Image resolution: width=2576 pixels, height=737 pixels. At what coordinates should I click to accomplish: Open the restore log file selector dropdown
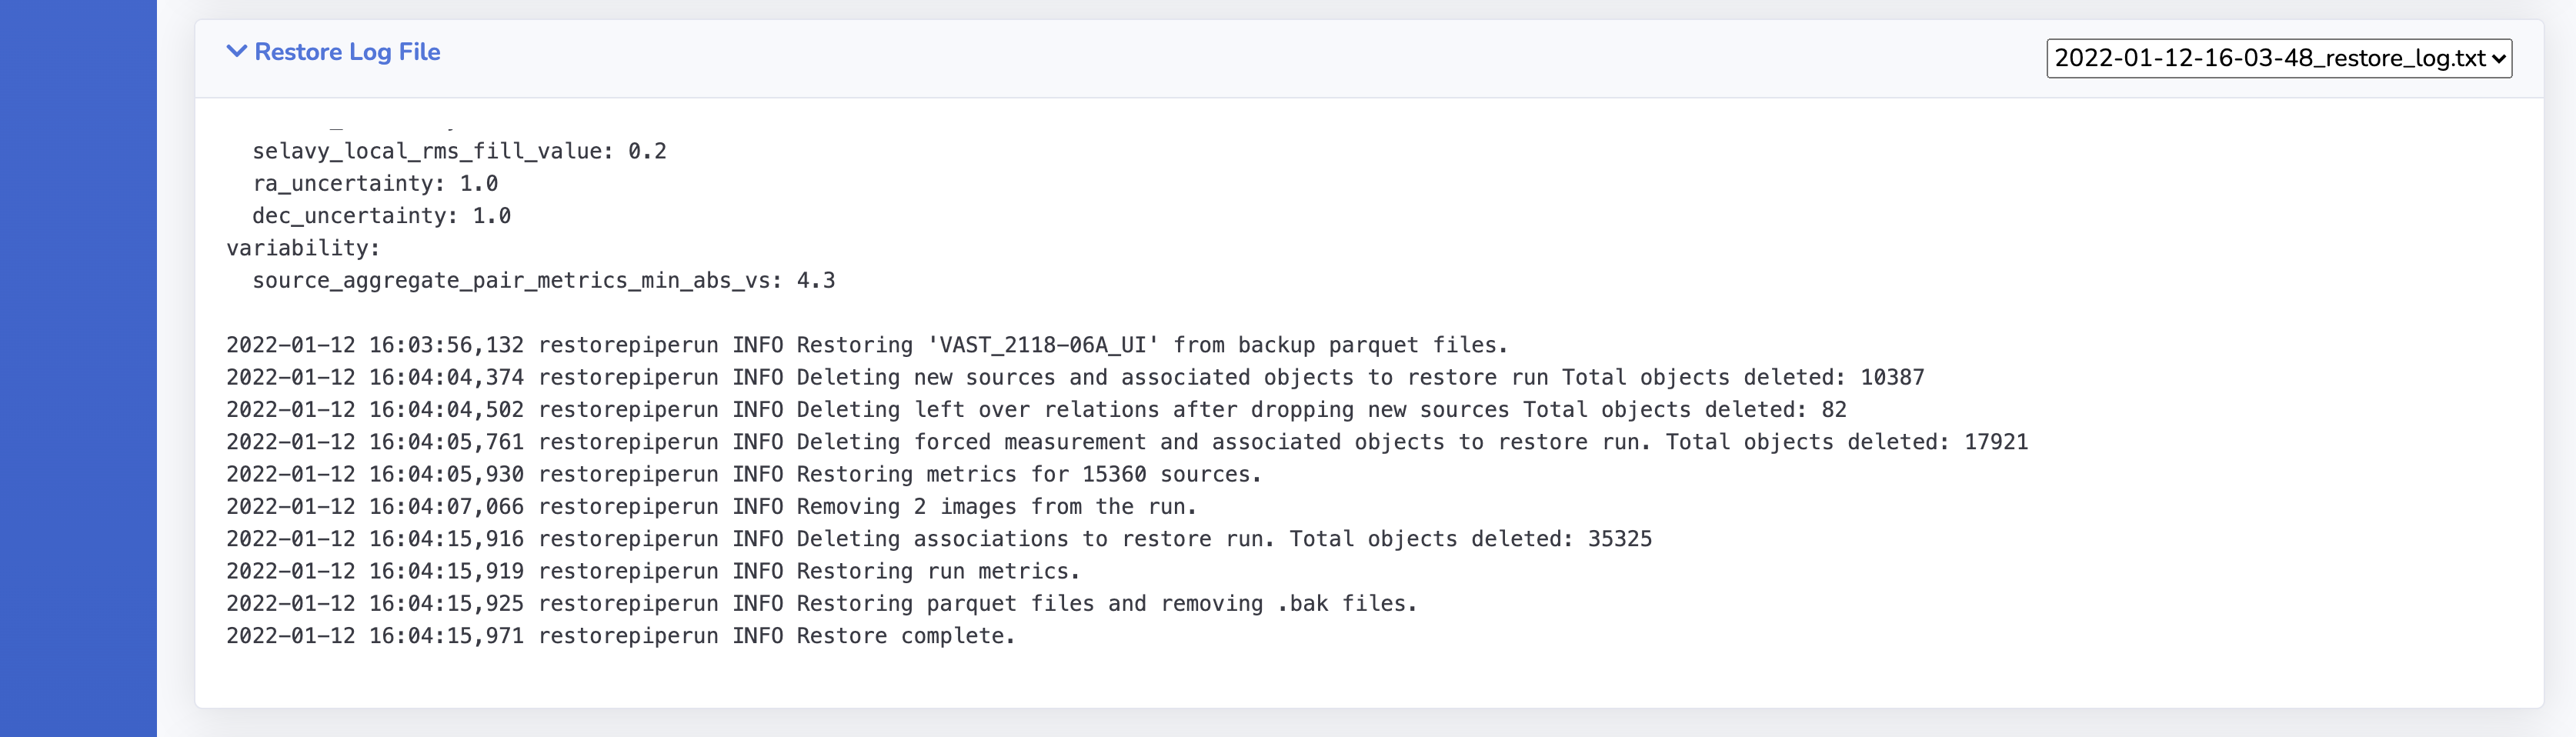tap(2278, 58)
